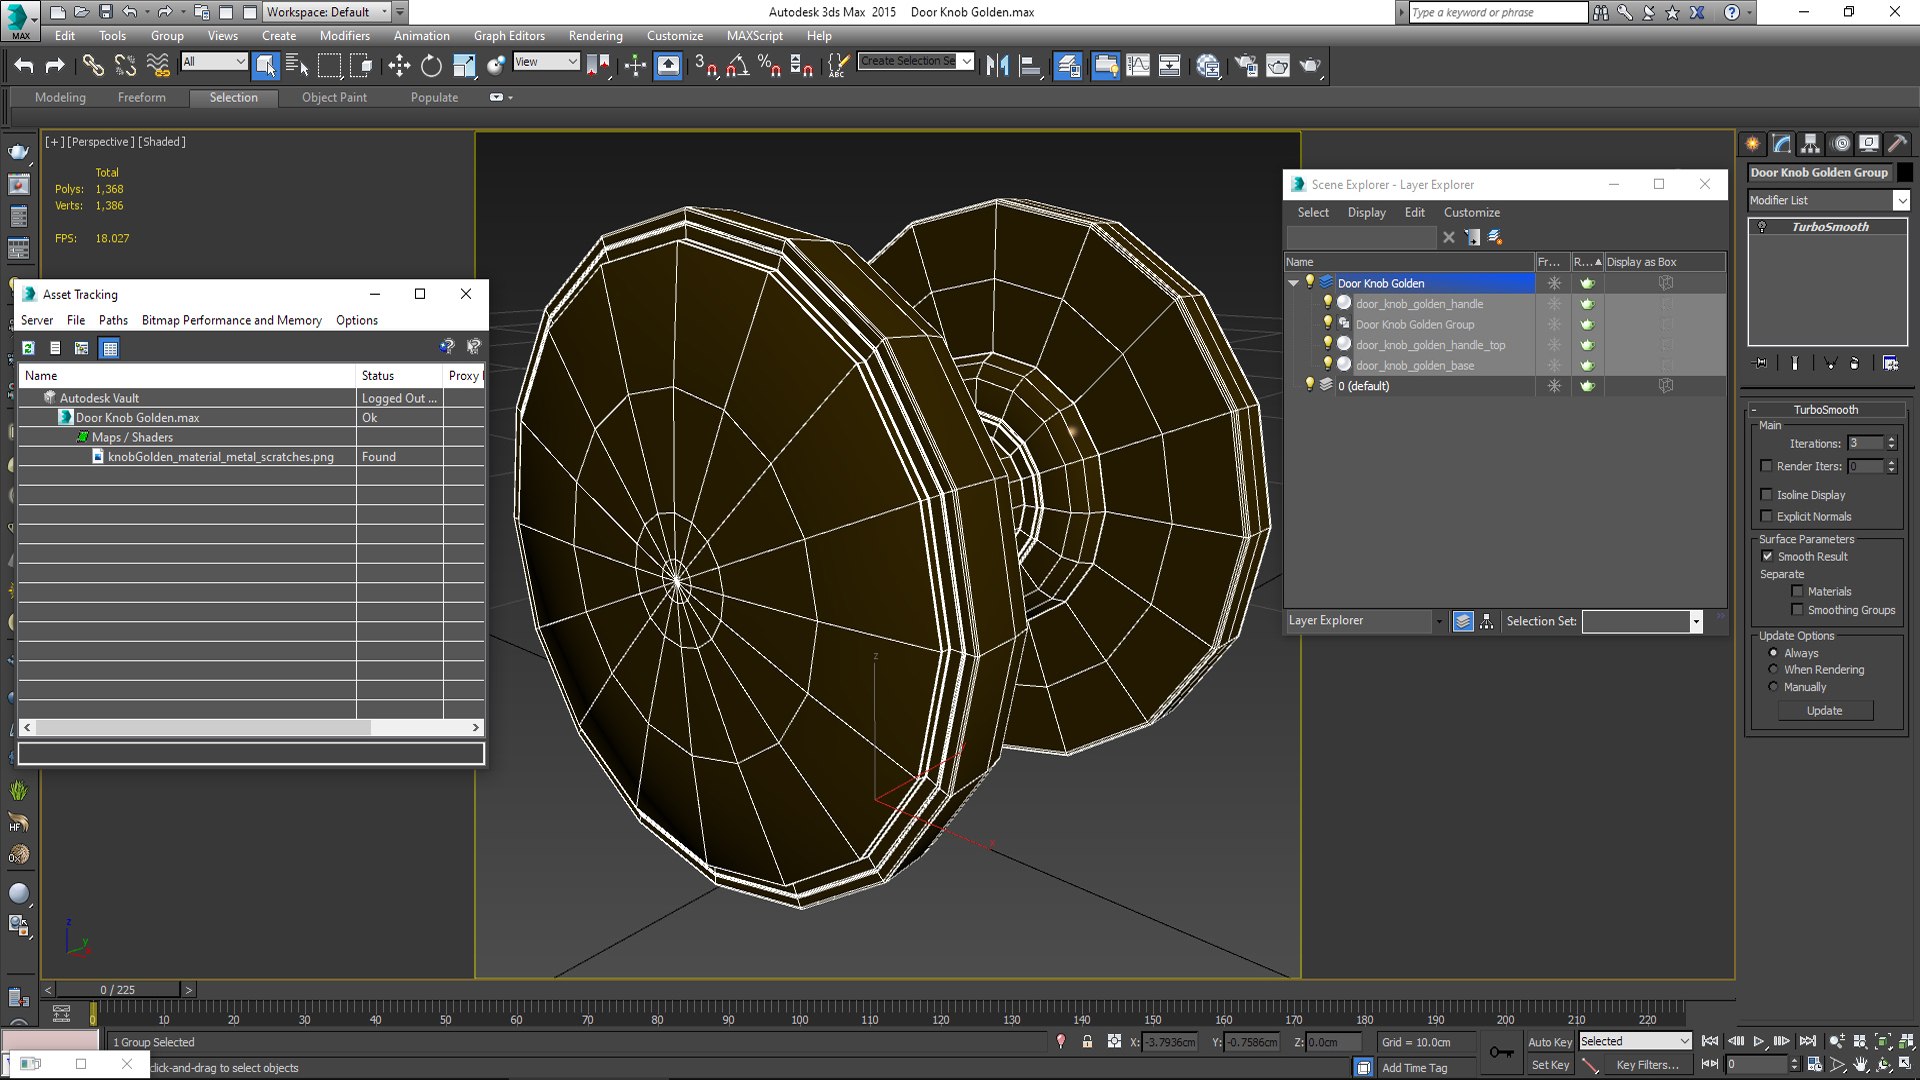Select When Rendering update option
The width and height of the screenshot is (1920, 1080).
click(x=1773, y=669)
